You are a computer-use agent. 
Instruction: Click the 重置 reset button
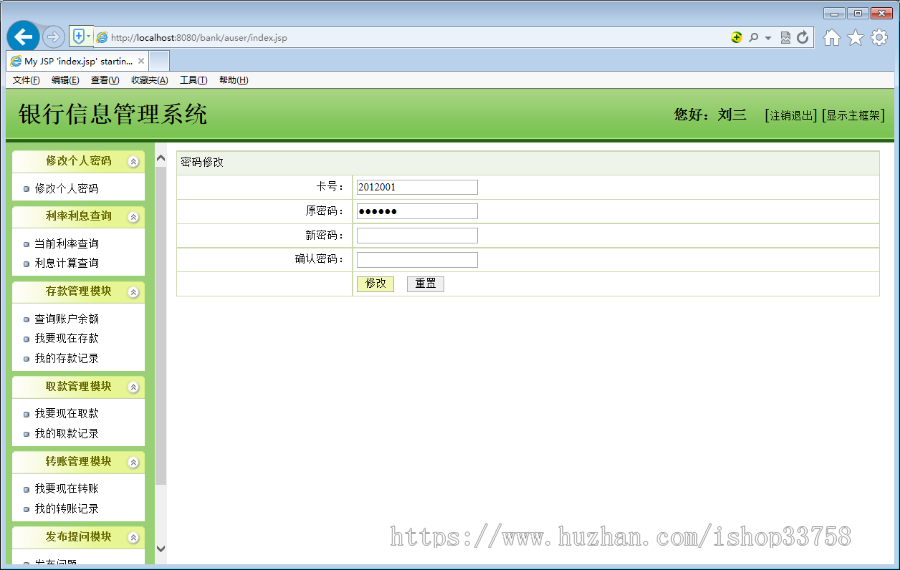(x=425, y=284)
